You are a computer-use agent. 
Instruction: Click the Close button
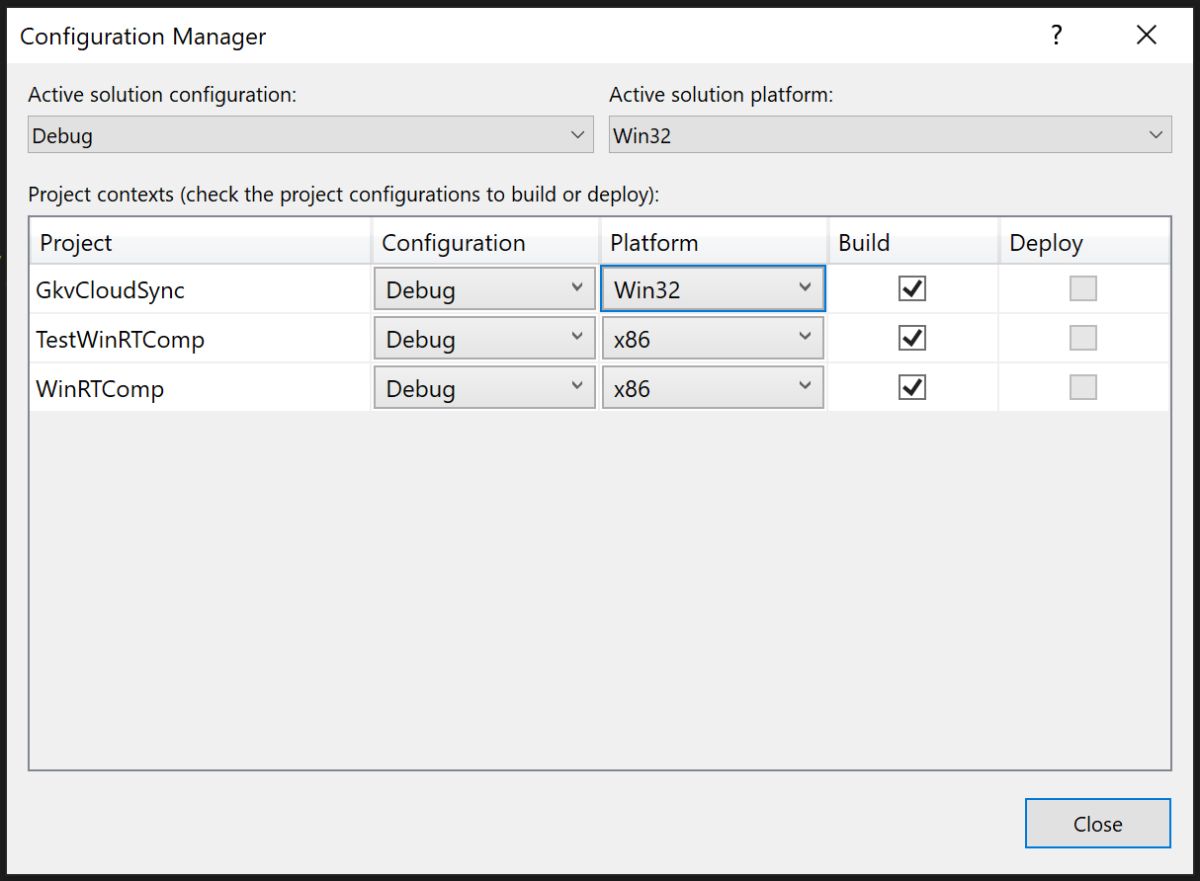pyautogui.click(x=1097, y=824)
